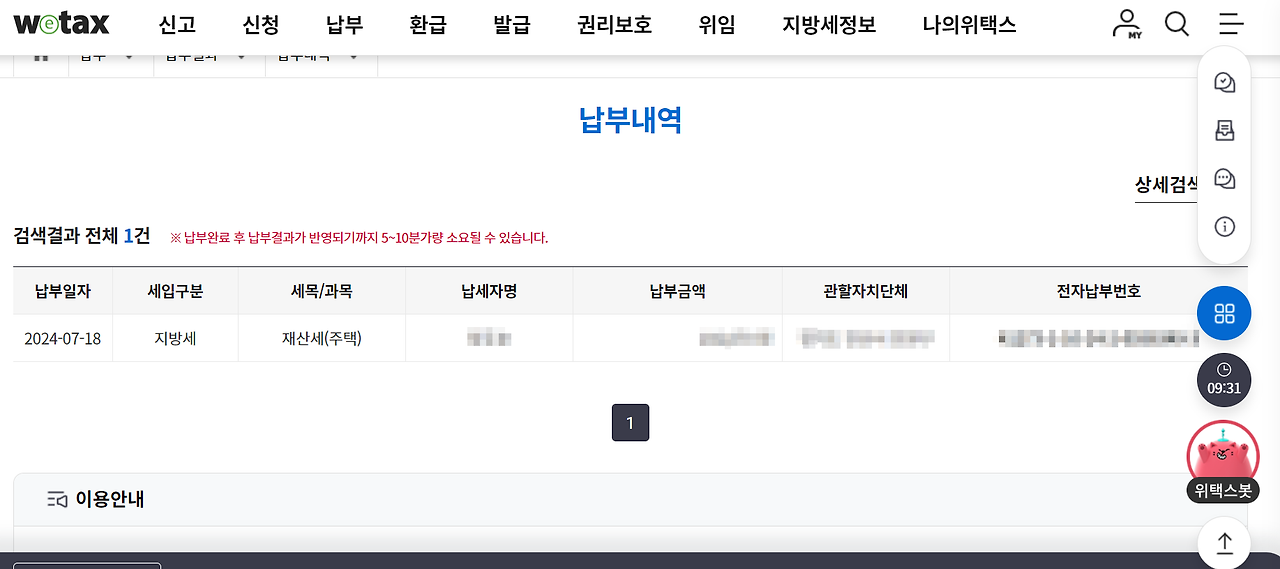Expand 상세검색 detailed search
The image size is (1280, 569).
click(x=1167, y=185)
